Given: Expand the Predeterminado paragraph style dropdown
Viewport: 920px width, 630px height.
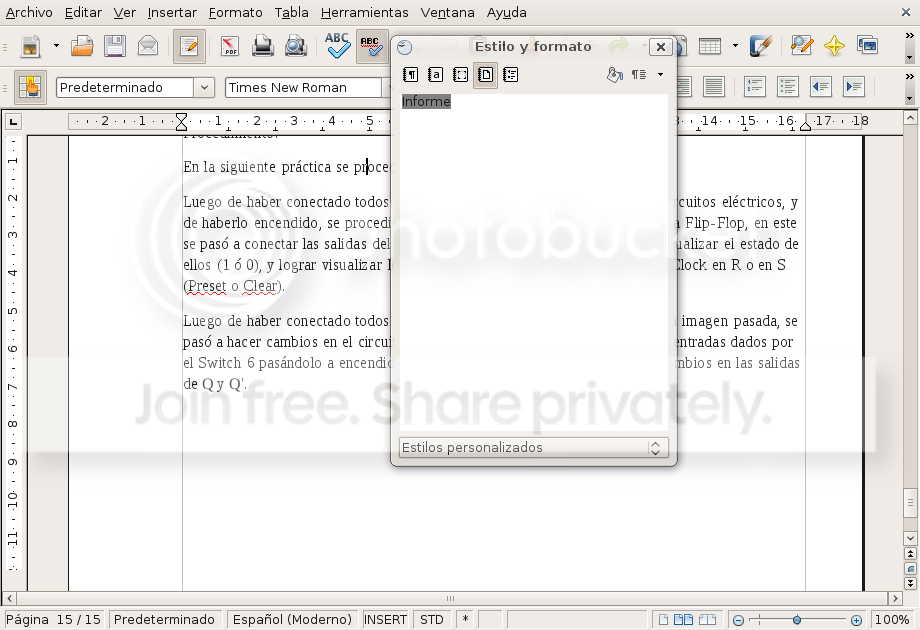Looking at the screenshot, I should pos(204,87).
